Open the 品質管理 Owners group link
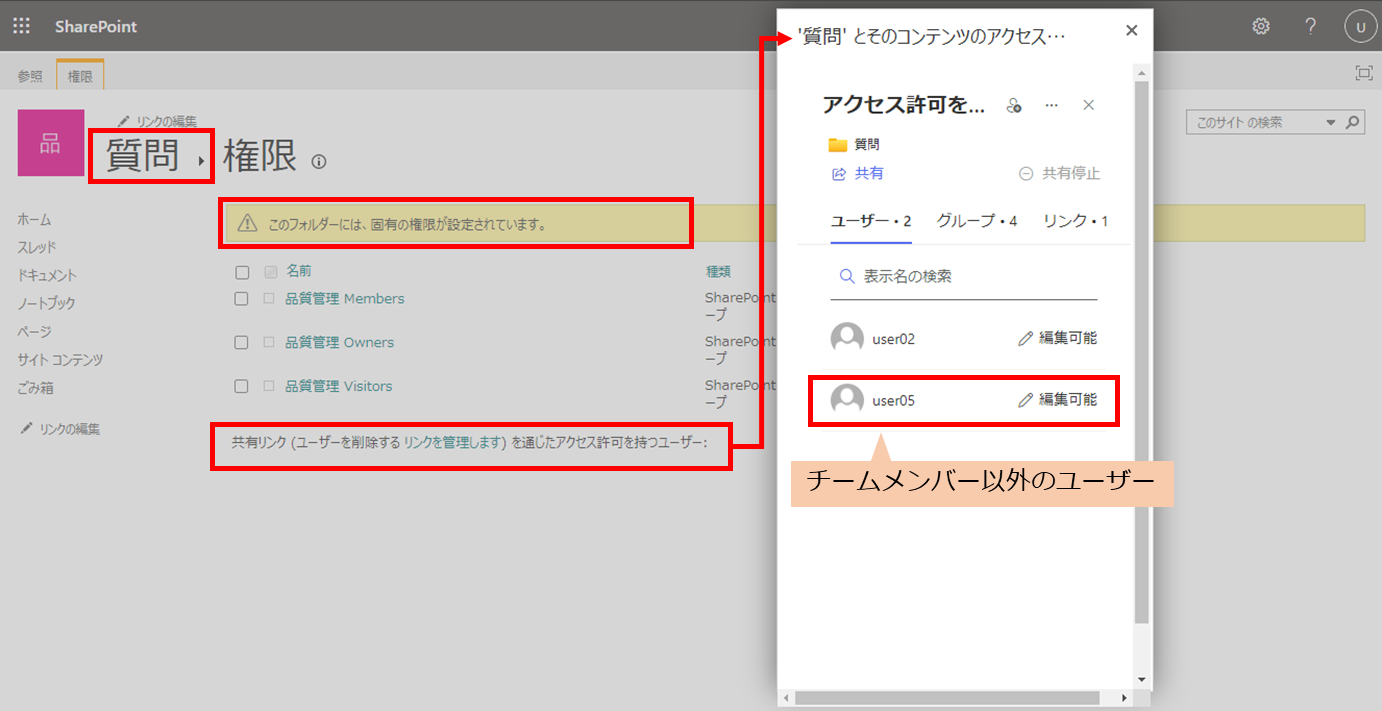Screen dimensions: 1382x711 coord(339,343)
